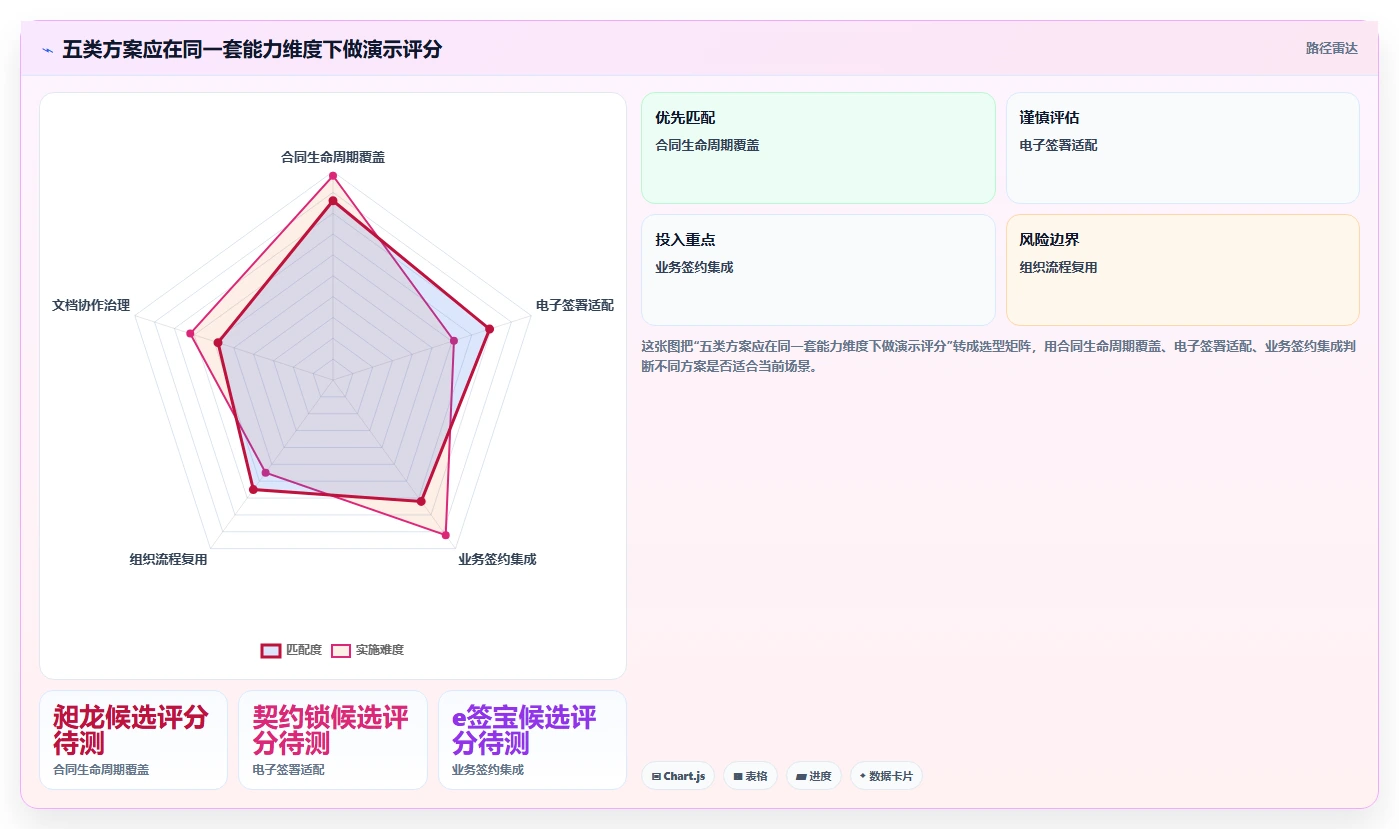
Task: Click the 匹配度 legend label
Action: pyautogui.click(x=304, y=650)
